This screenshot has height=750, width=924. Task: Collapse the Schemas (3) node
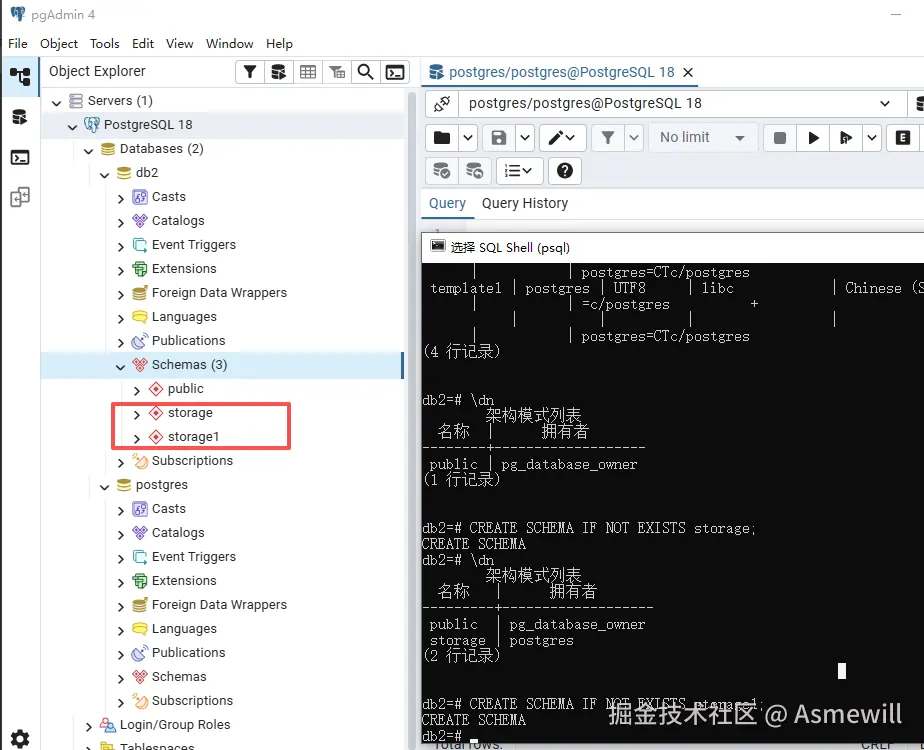coord(120,366)
